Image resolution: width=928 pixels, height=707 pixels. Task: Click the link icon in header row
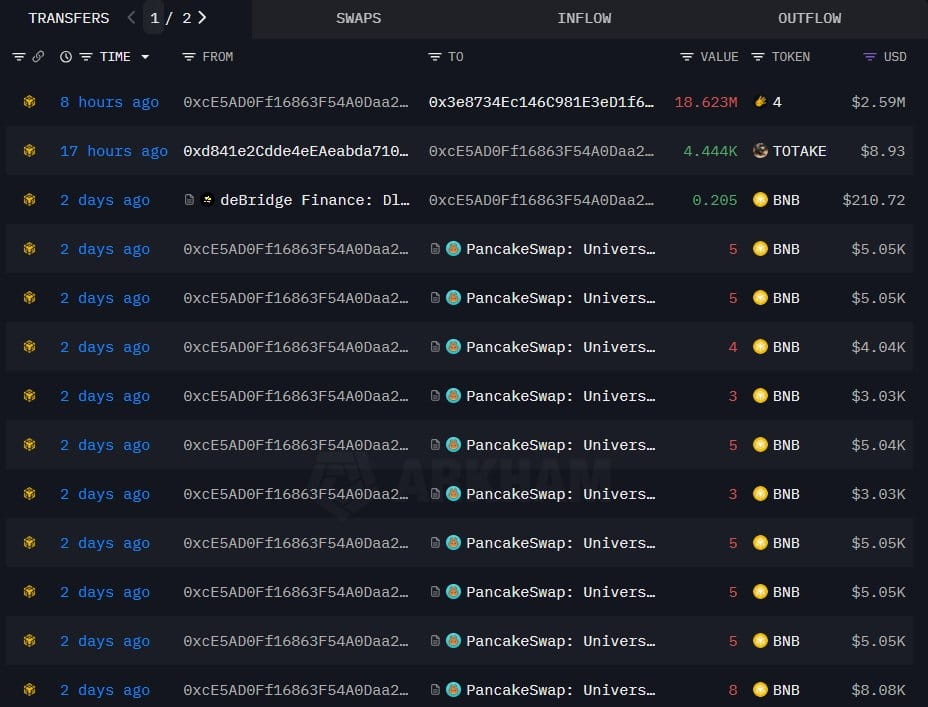point(38,57)
